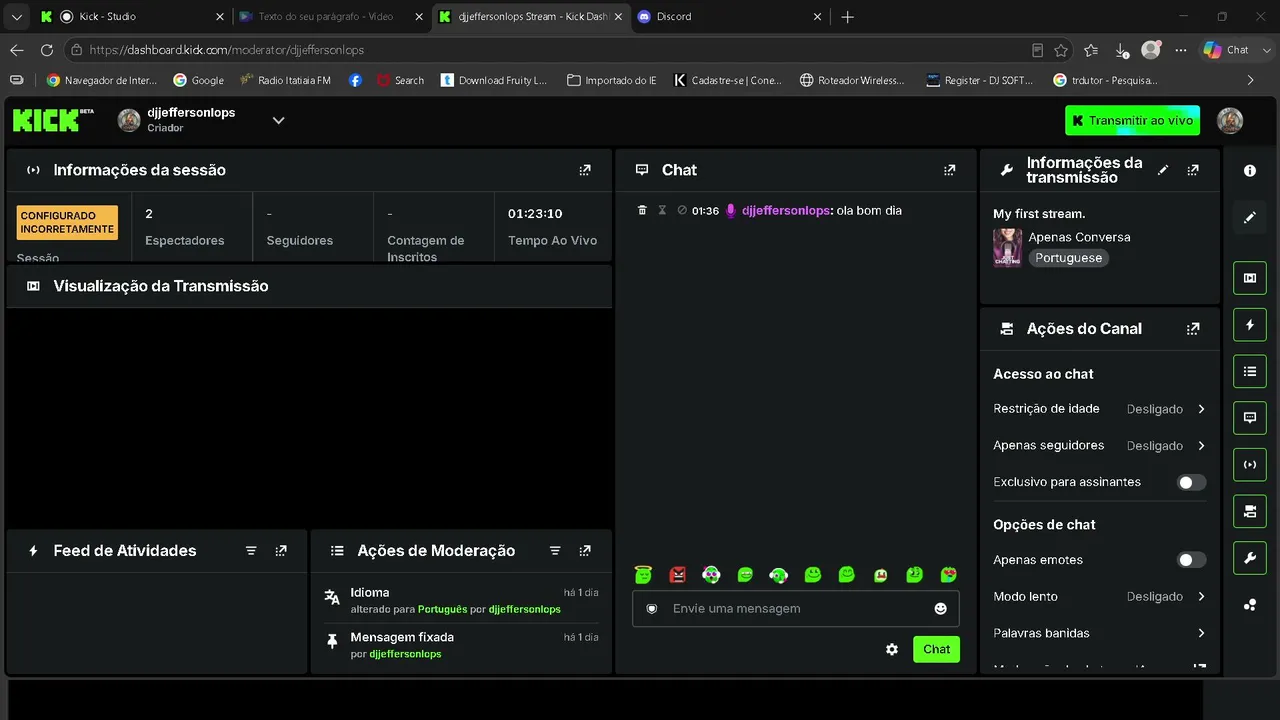Toggle the stream preview panel icon in sidebar
Image resolution: width=1280 pixels, height=720 pixels.
click(1249, 278)
